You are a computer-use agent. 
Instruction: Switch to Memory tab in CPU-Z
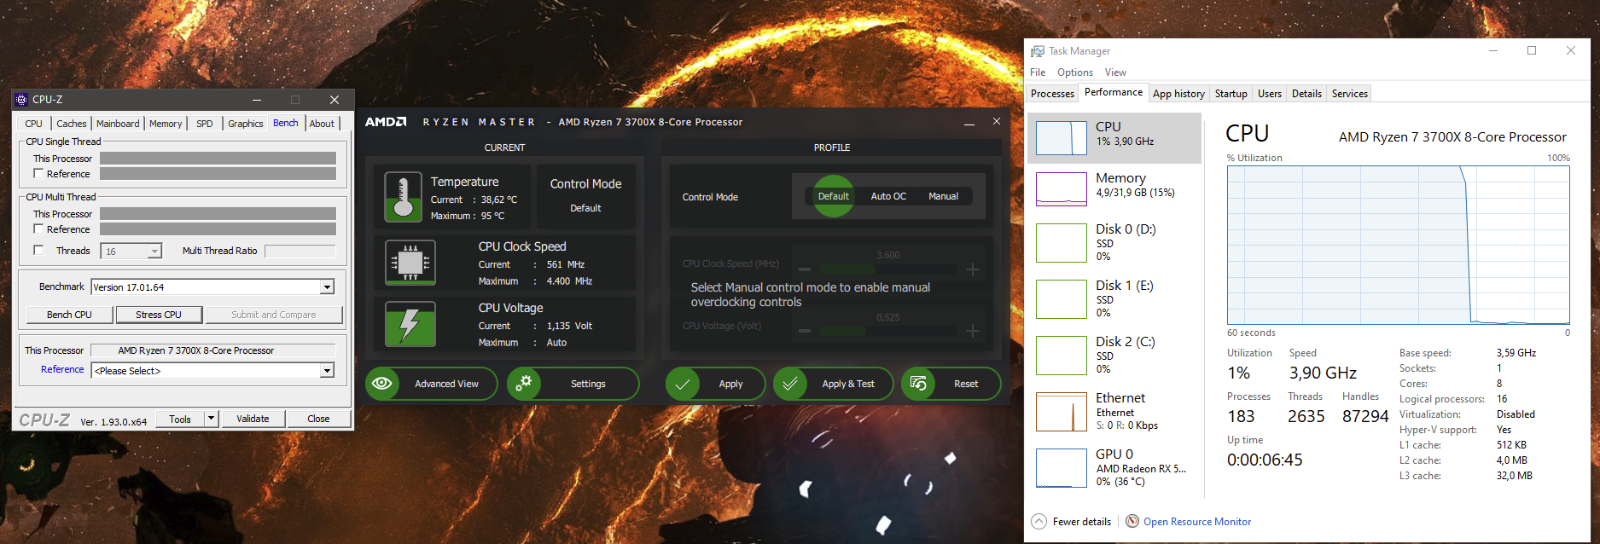pos(166,124)
